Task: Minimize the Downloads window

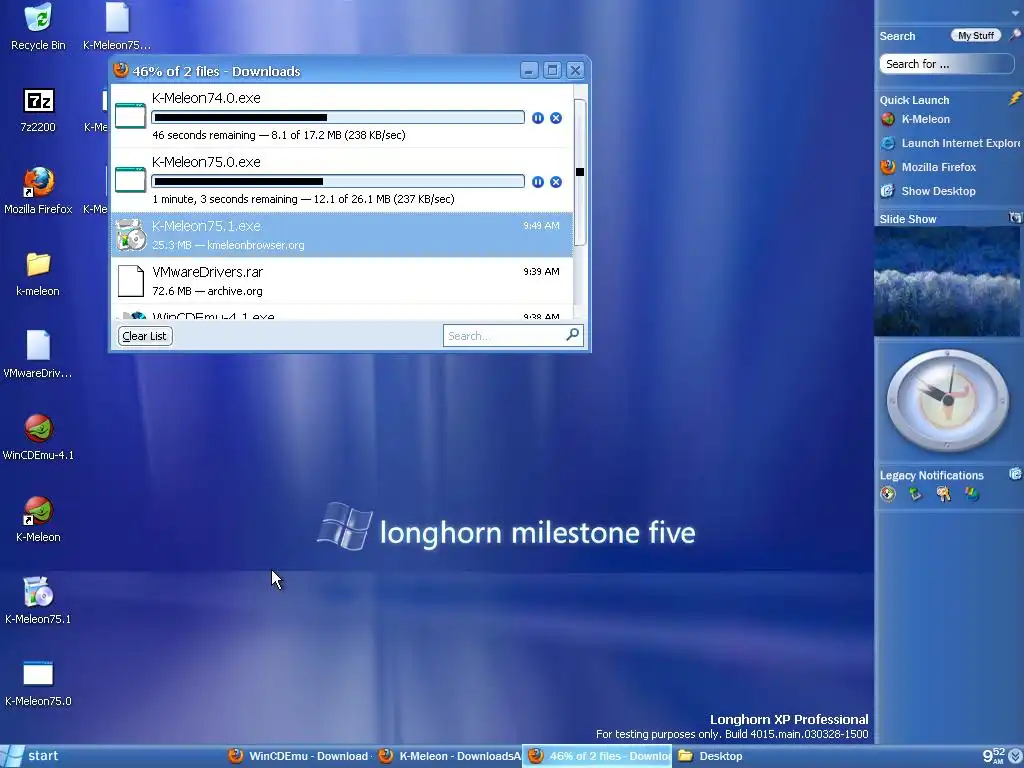Action: (529, 70)
